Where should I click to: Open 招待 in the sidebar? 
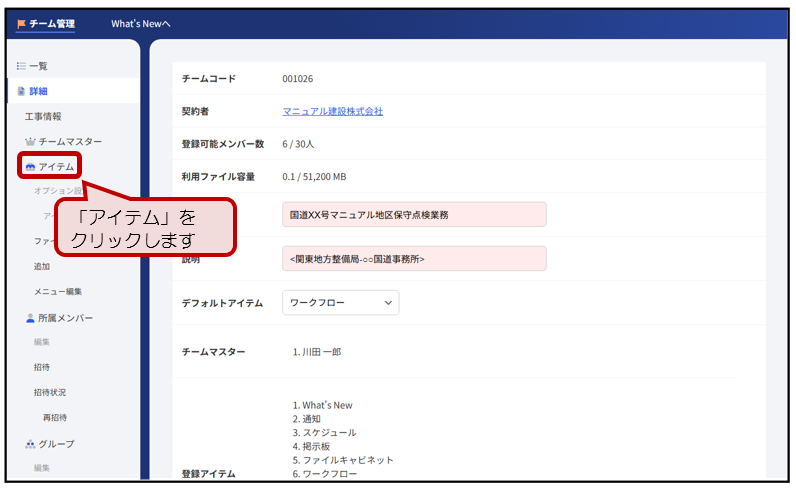pyautogui.click(x=42, y=367)
